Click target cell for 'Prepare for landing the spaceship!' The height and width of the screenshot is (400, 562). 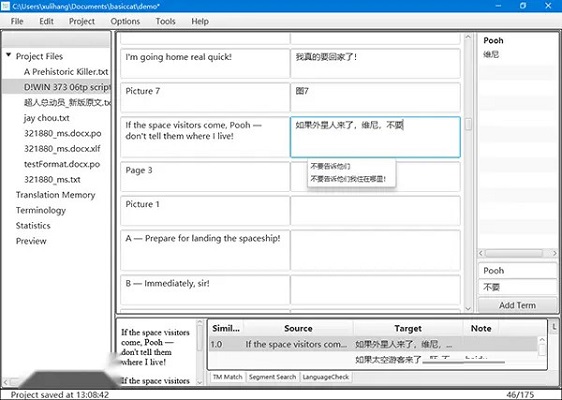[x=375, y=250]
